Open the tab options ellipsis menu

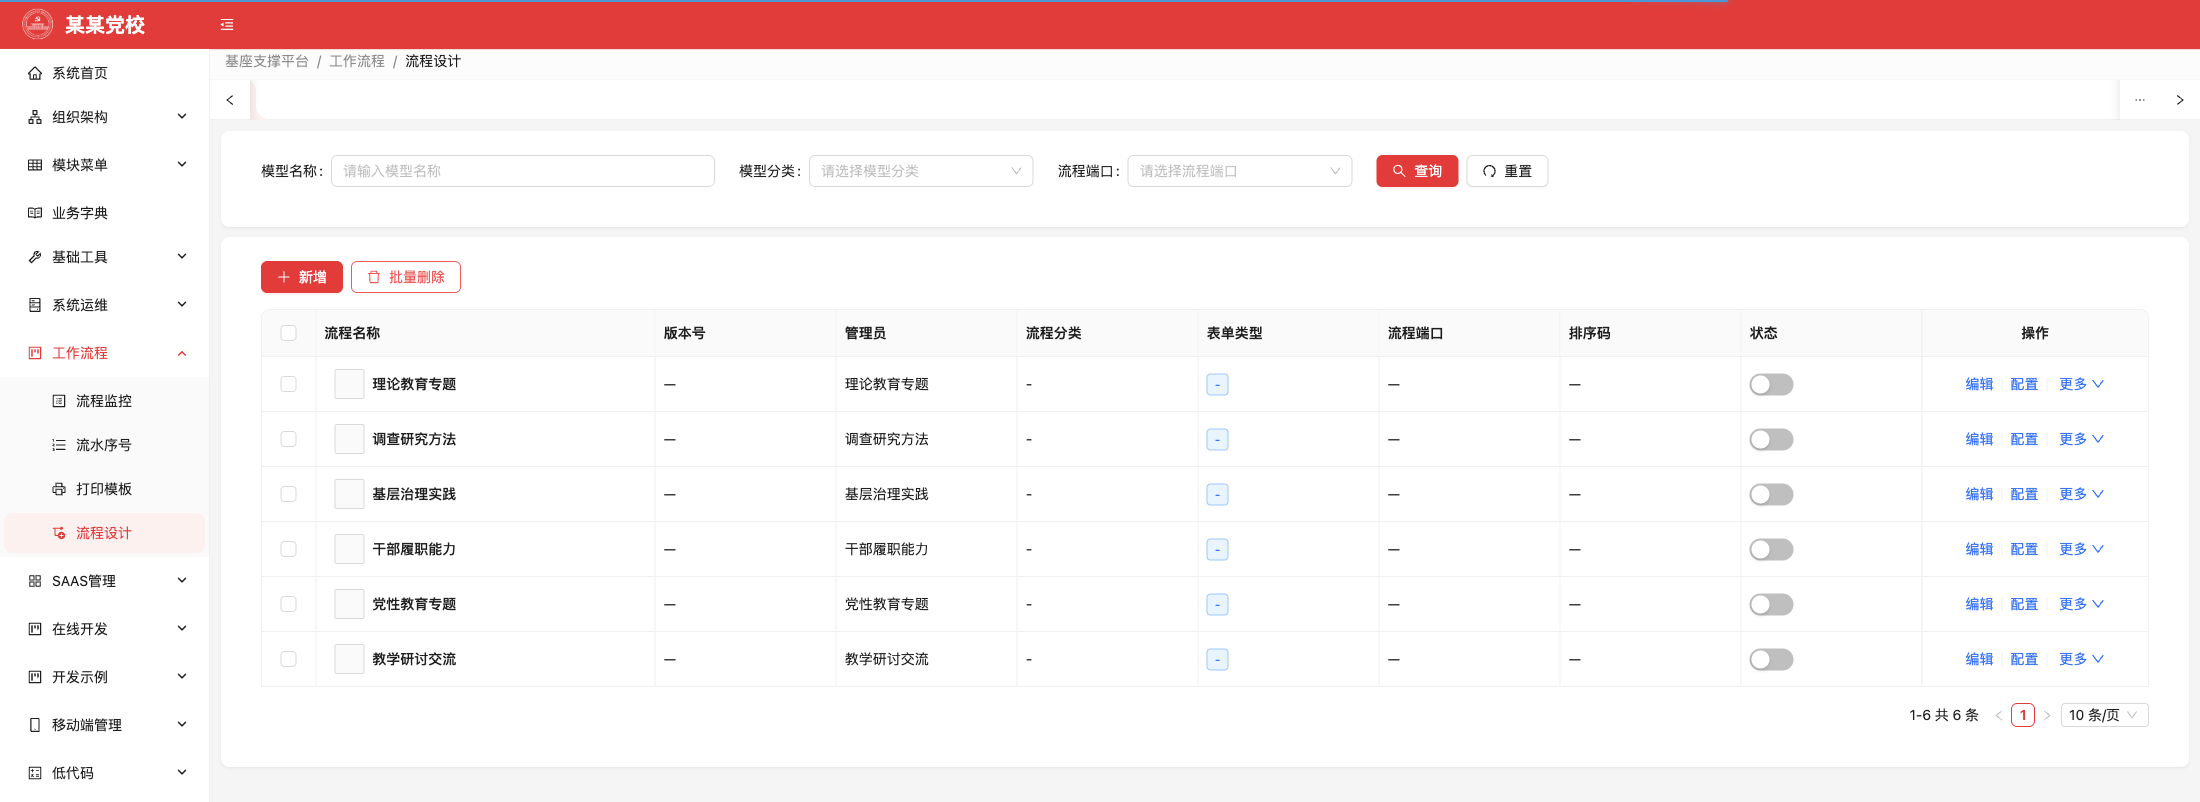tap(2140, 100)
